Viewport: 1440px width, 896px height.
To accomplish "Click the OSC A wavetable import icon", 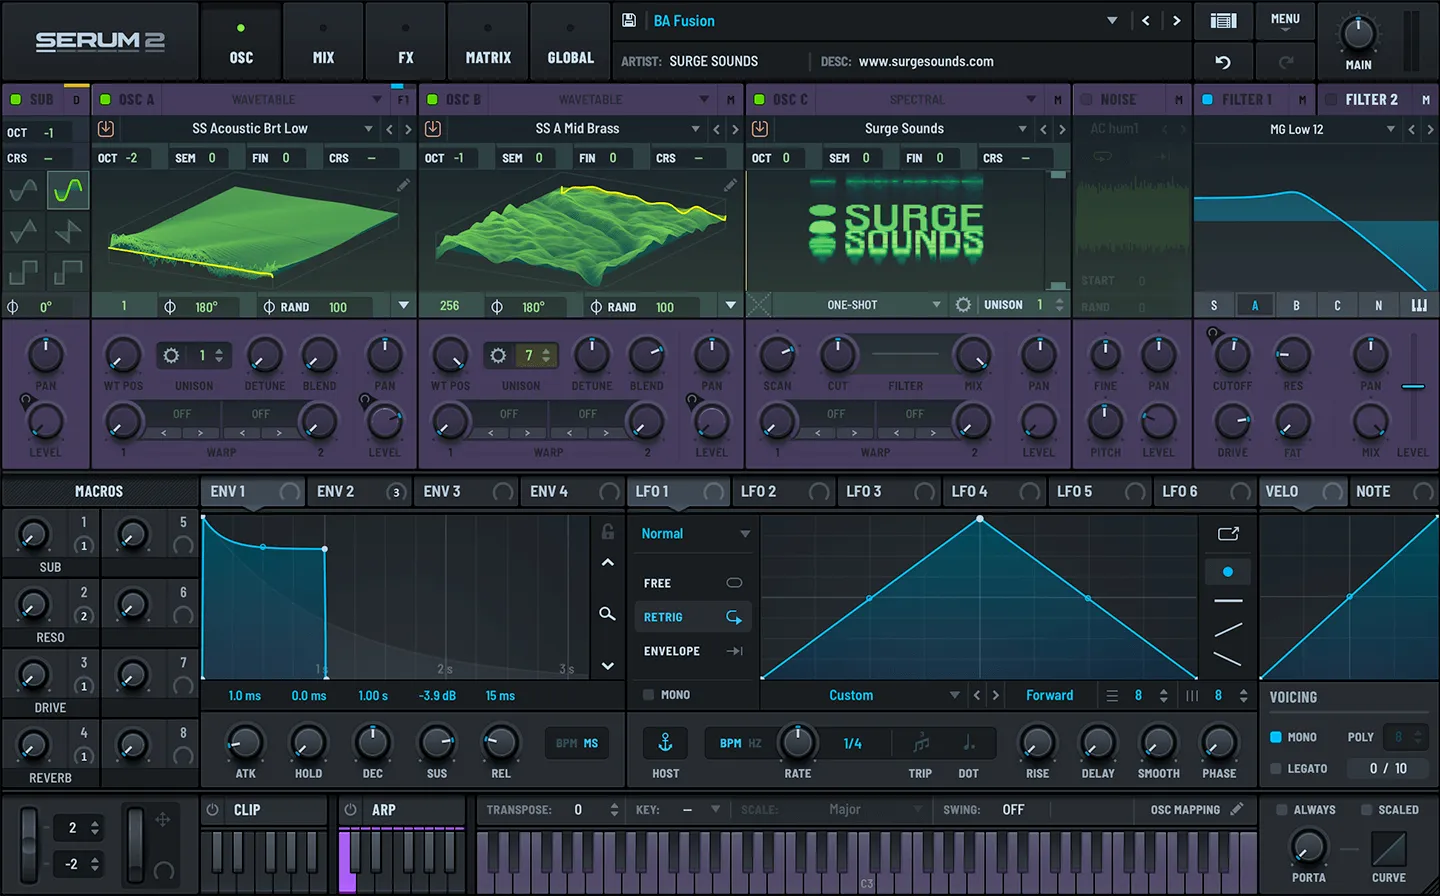I will click(106, 129).
